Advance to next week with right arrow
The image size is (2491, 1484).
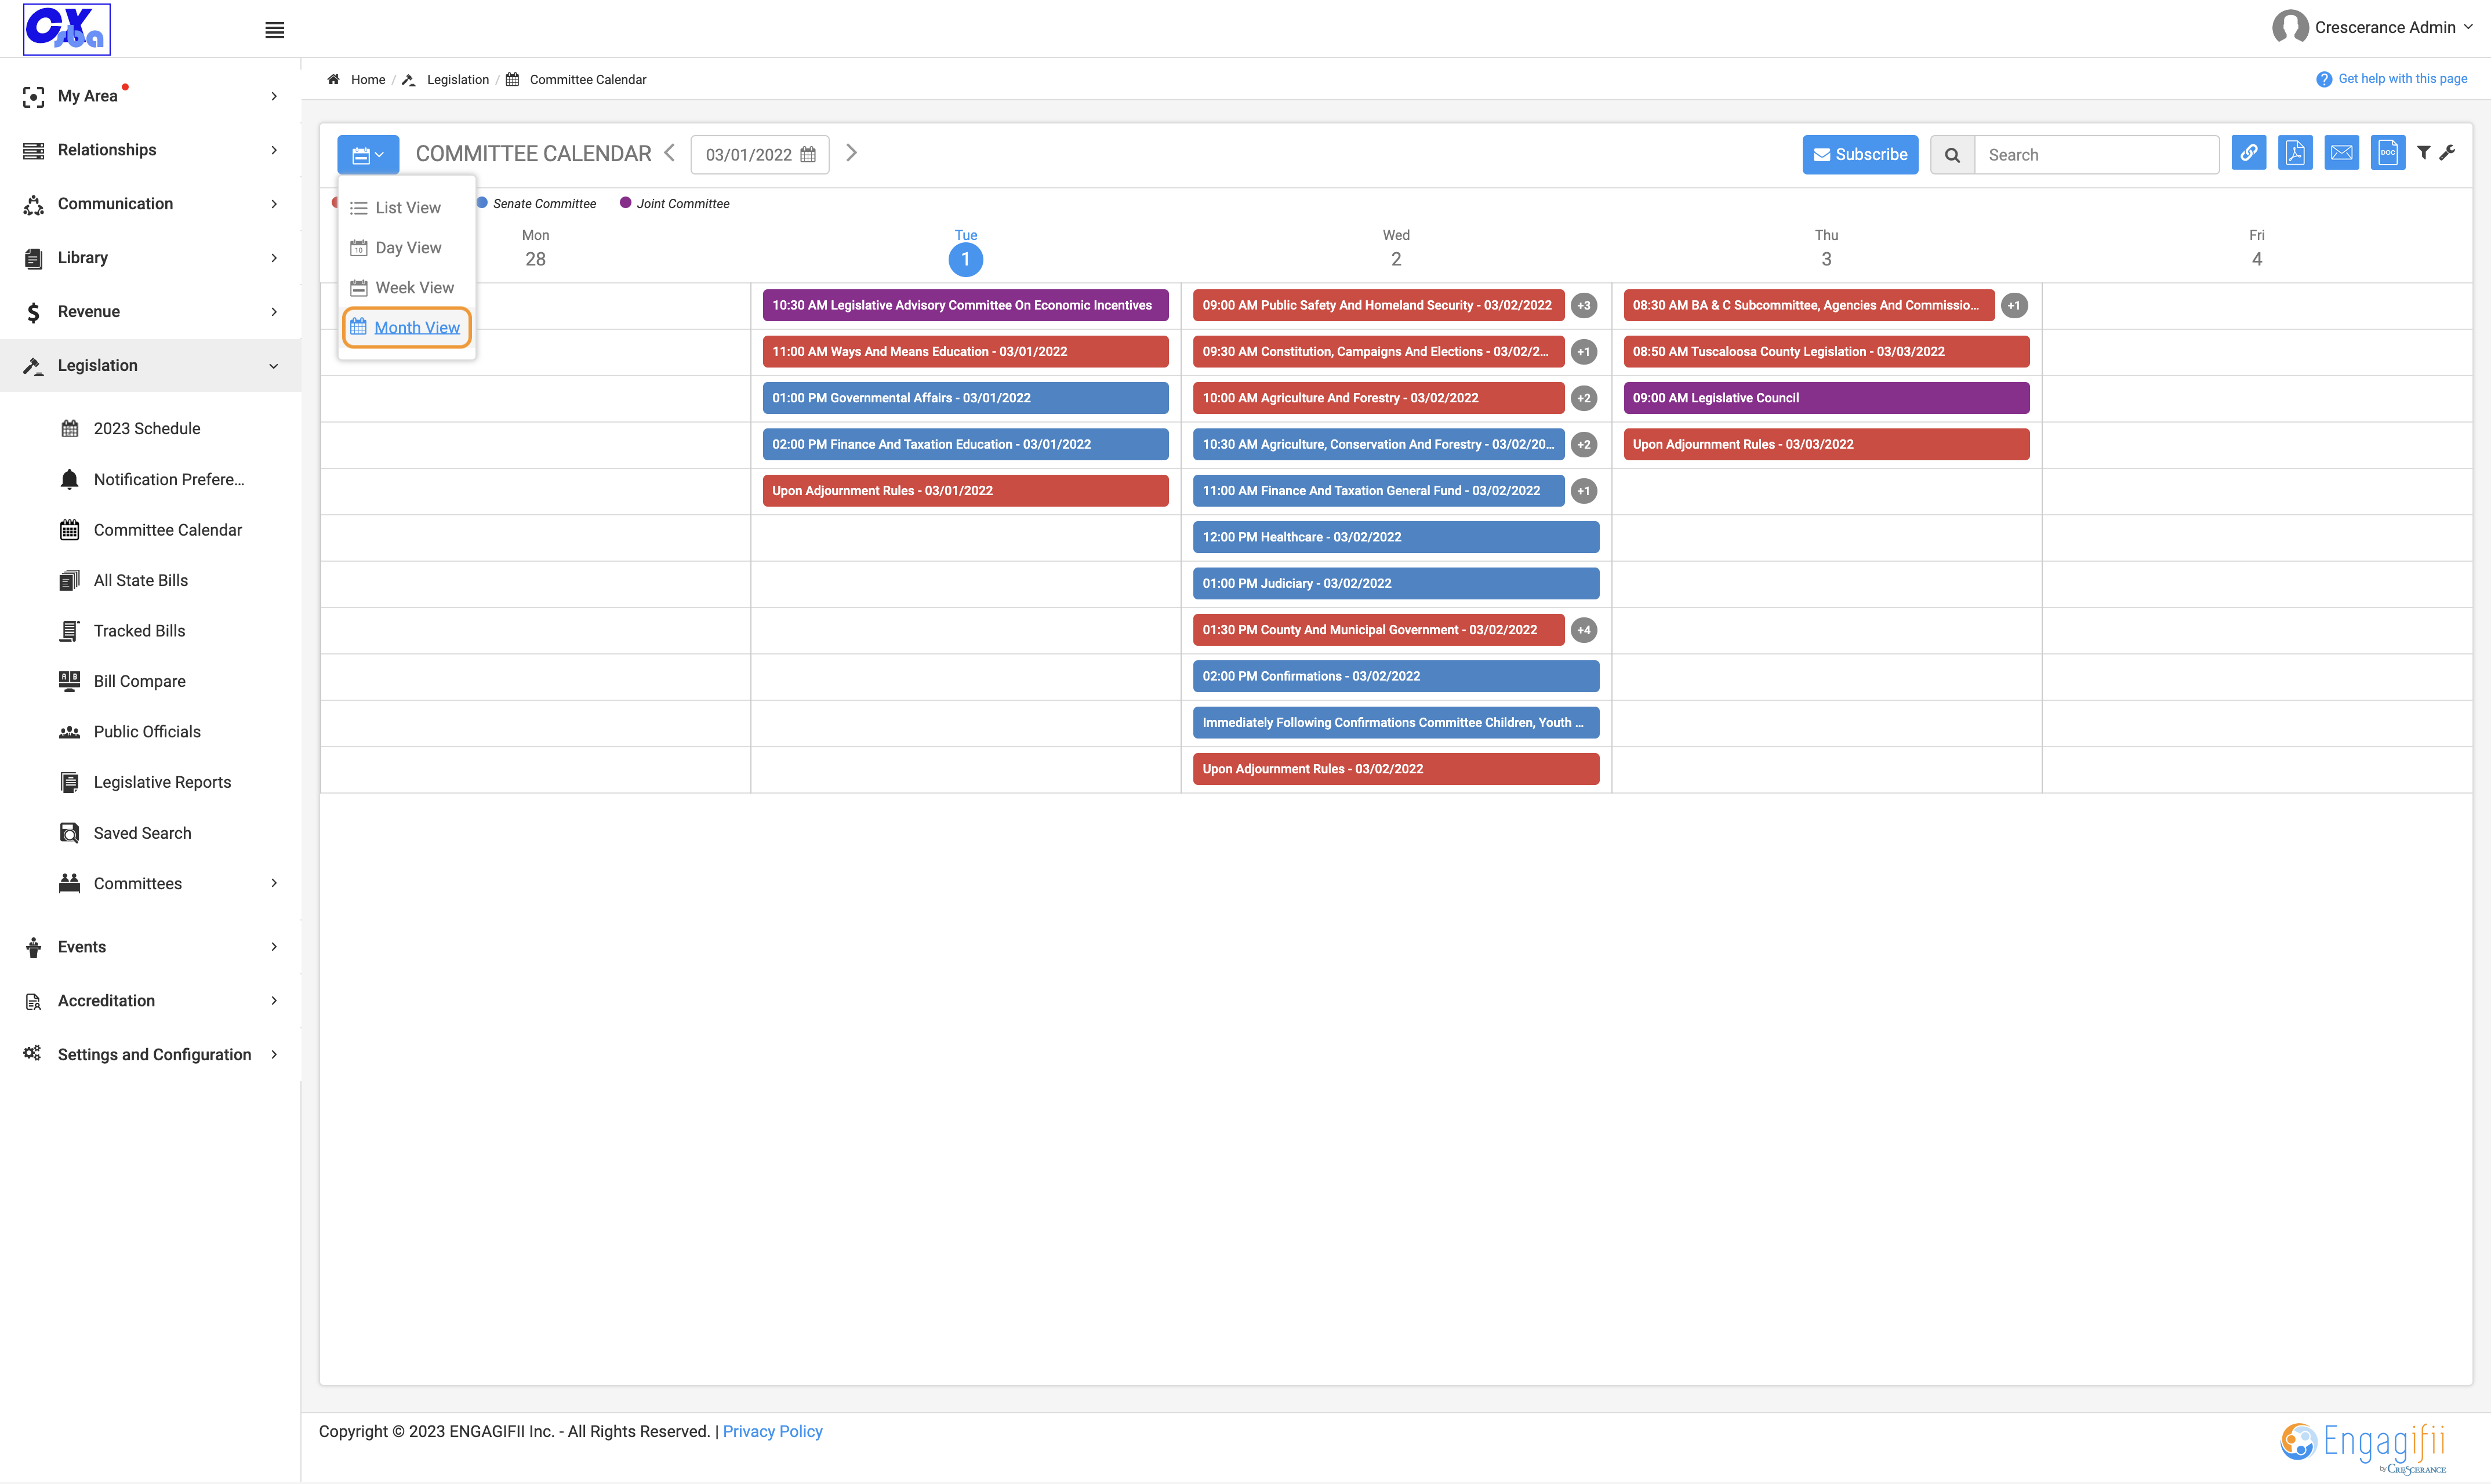coord(851,153)
